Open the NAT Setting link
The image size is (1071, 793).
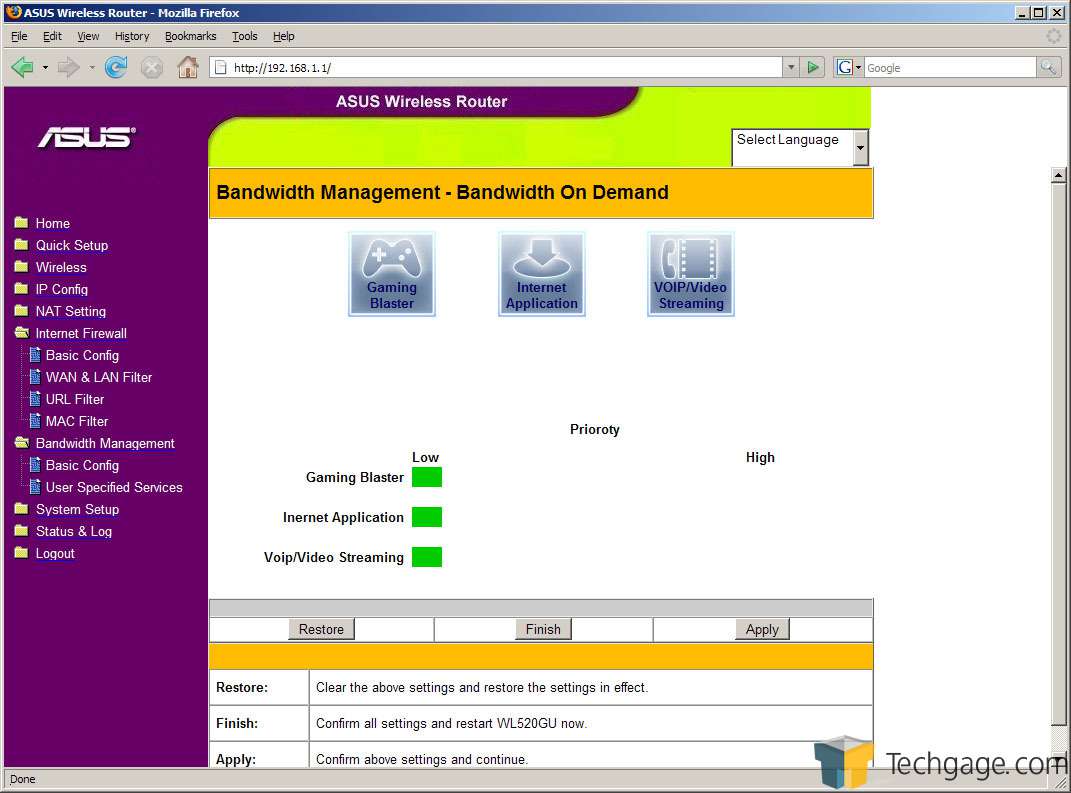click(x=70, y=311)
